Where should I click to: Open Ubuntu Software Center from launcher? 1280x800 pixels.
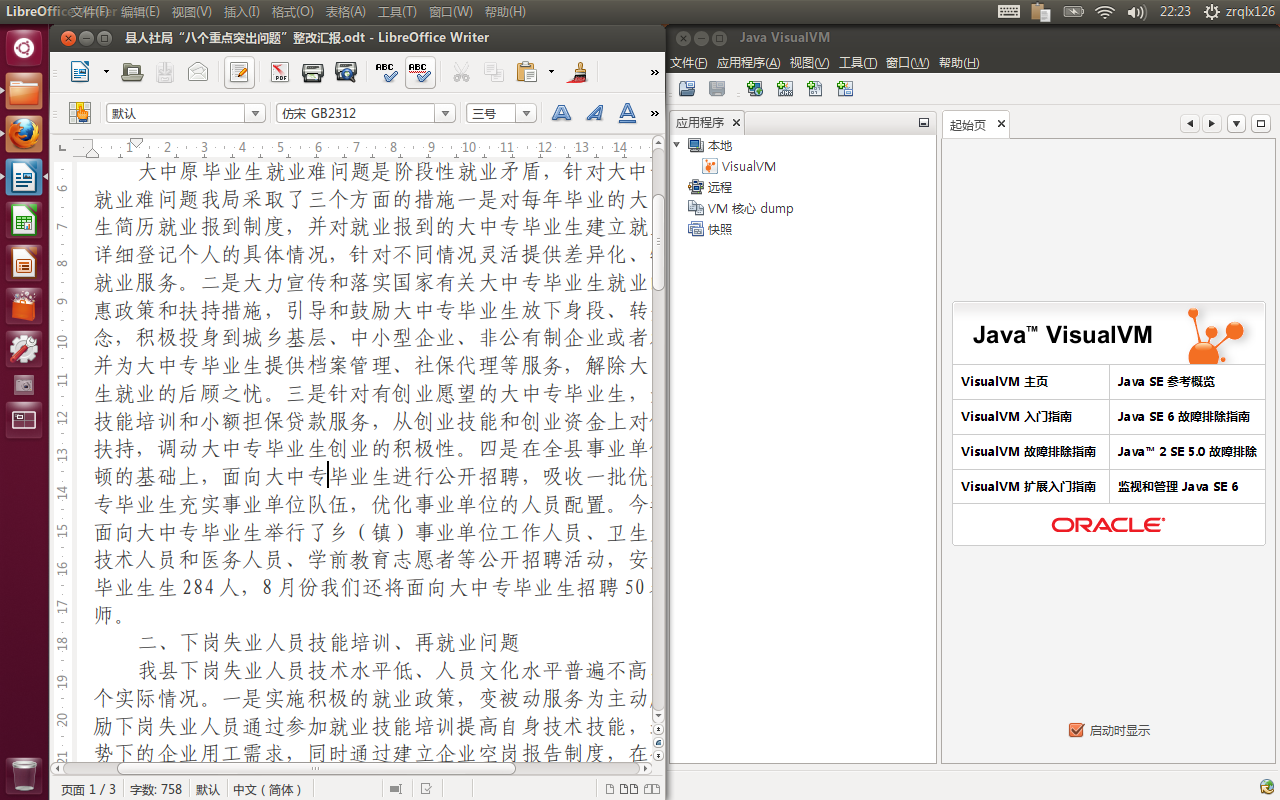pos(24,305)
